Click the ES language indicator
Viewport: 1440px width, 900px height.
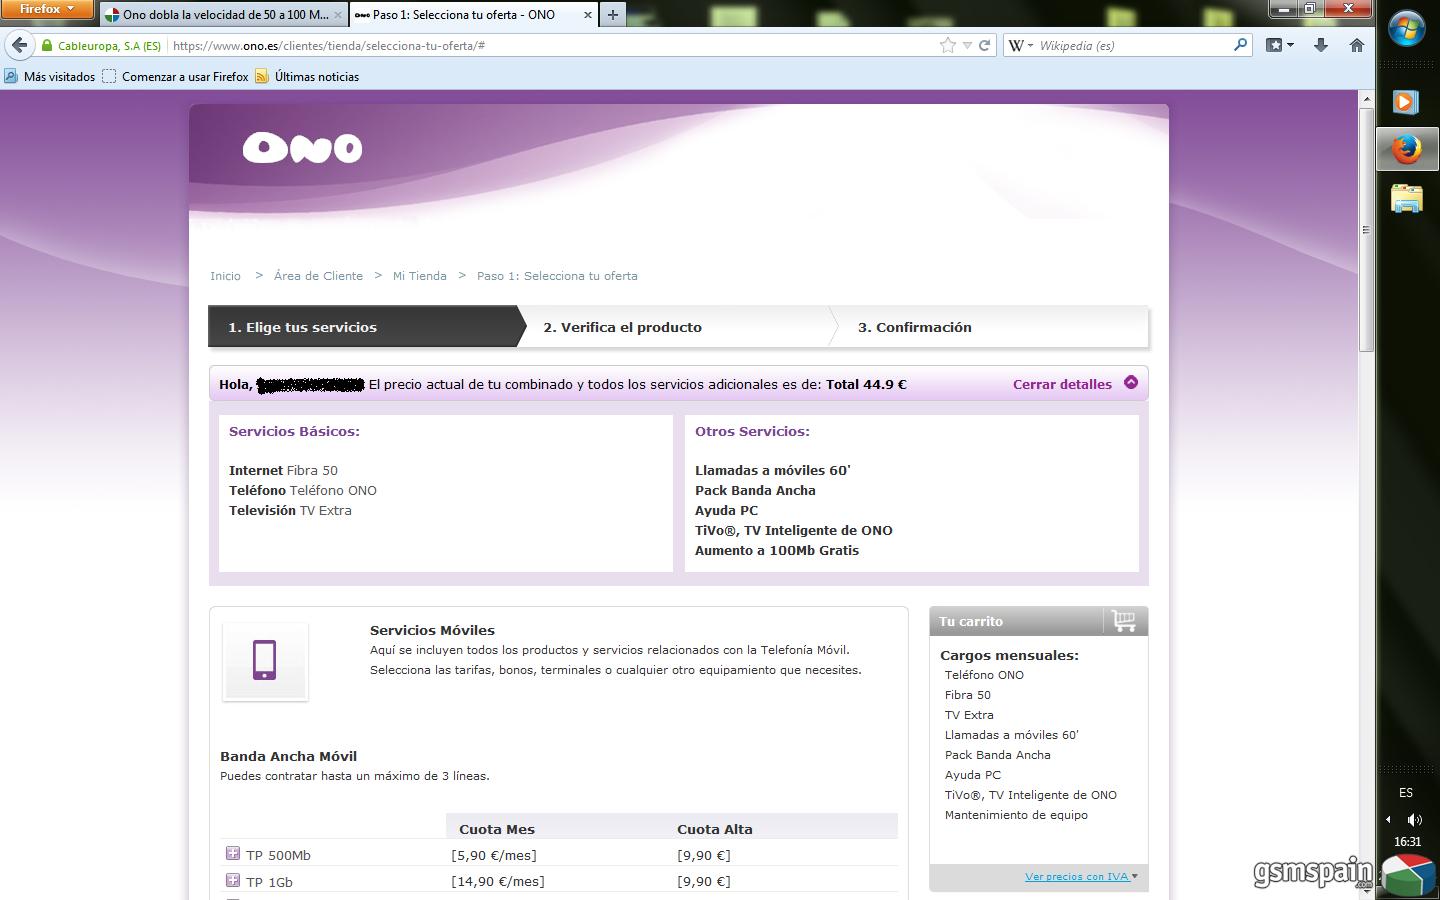(x=1406, y=793)
